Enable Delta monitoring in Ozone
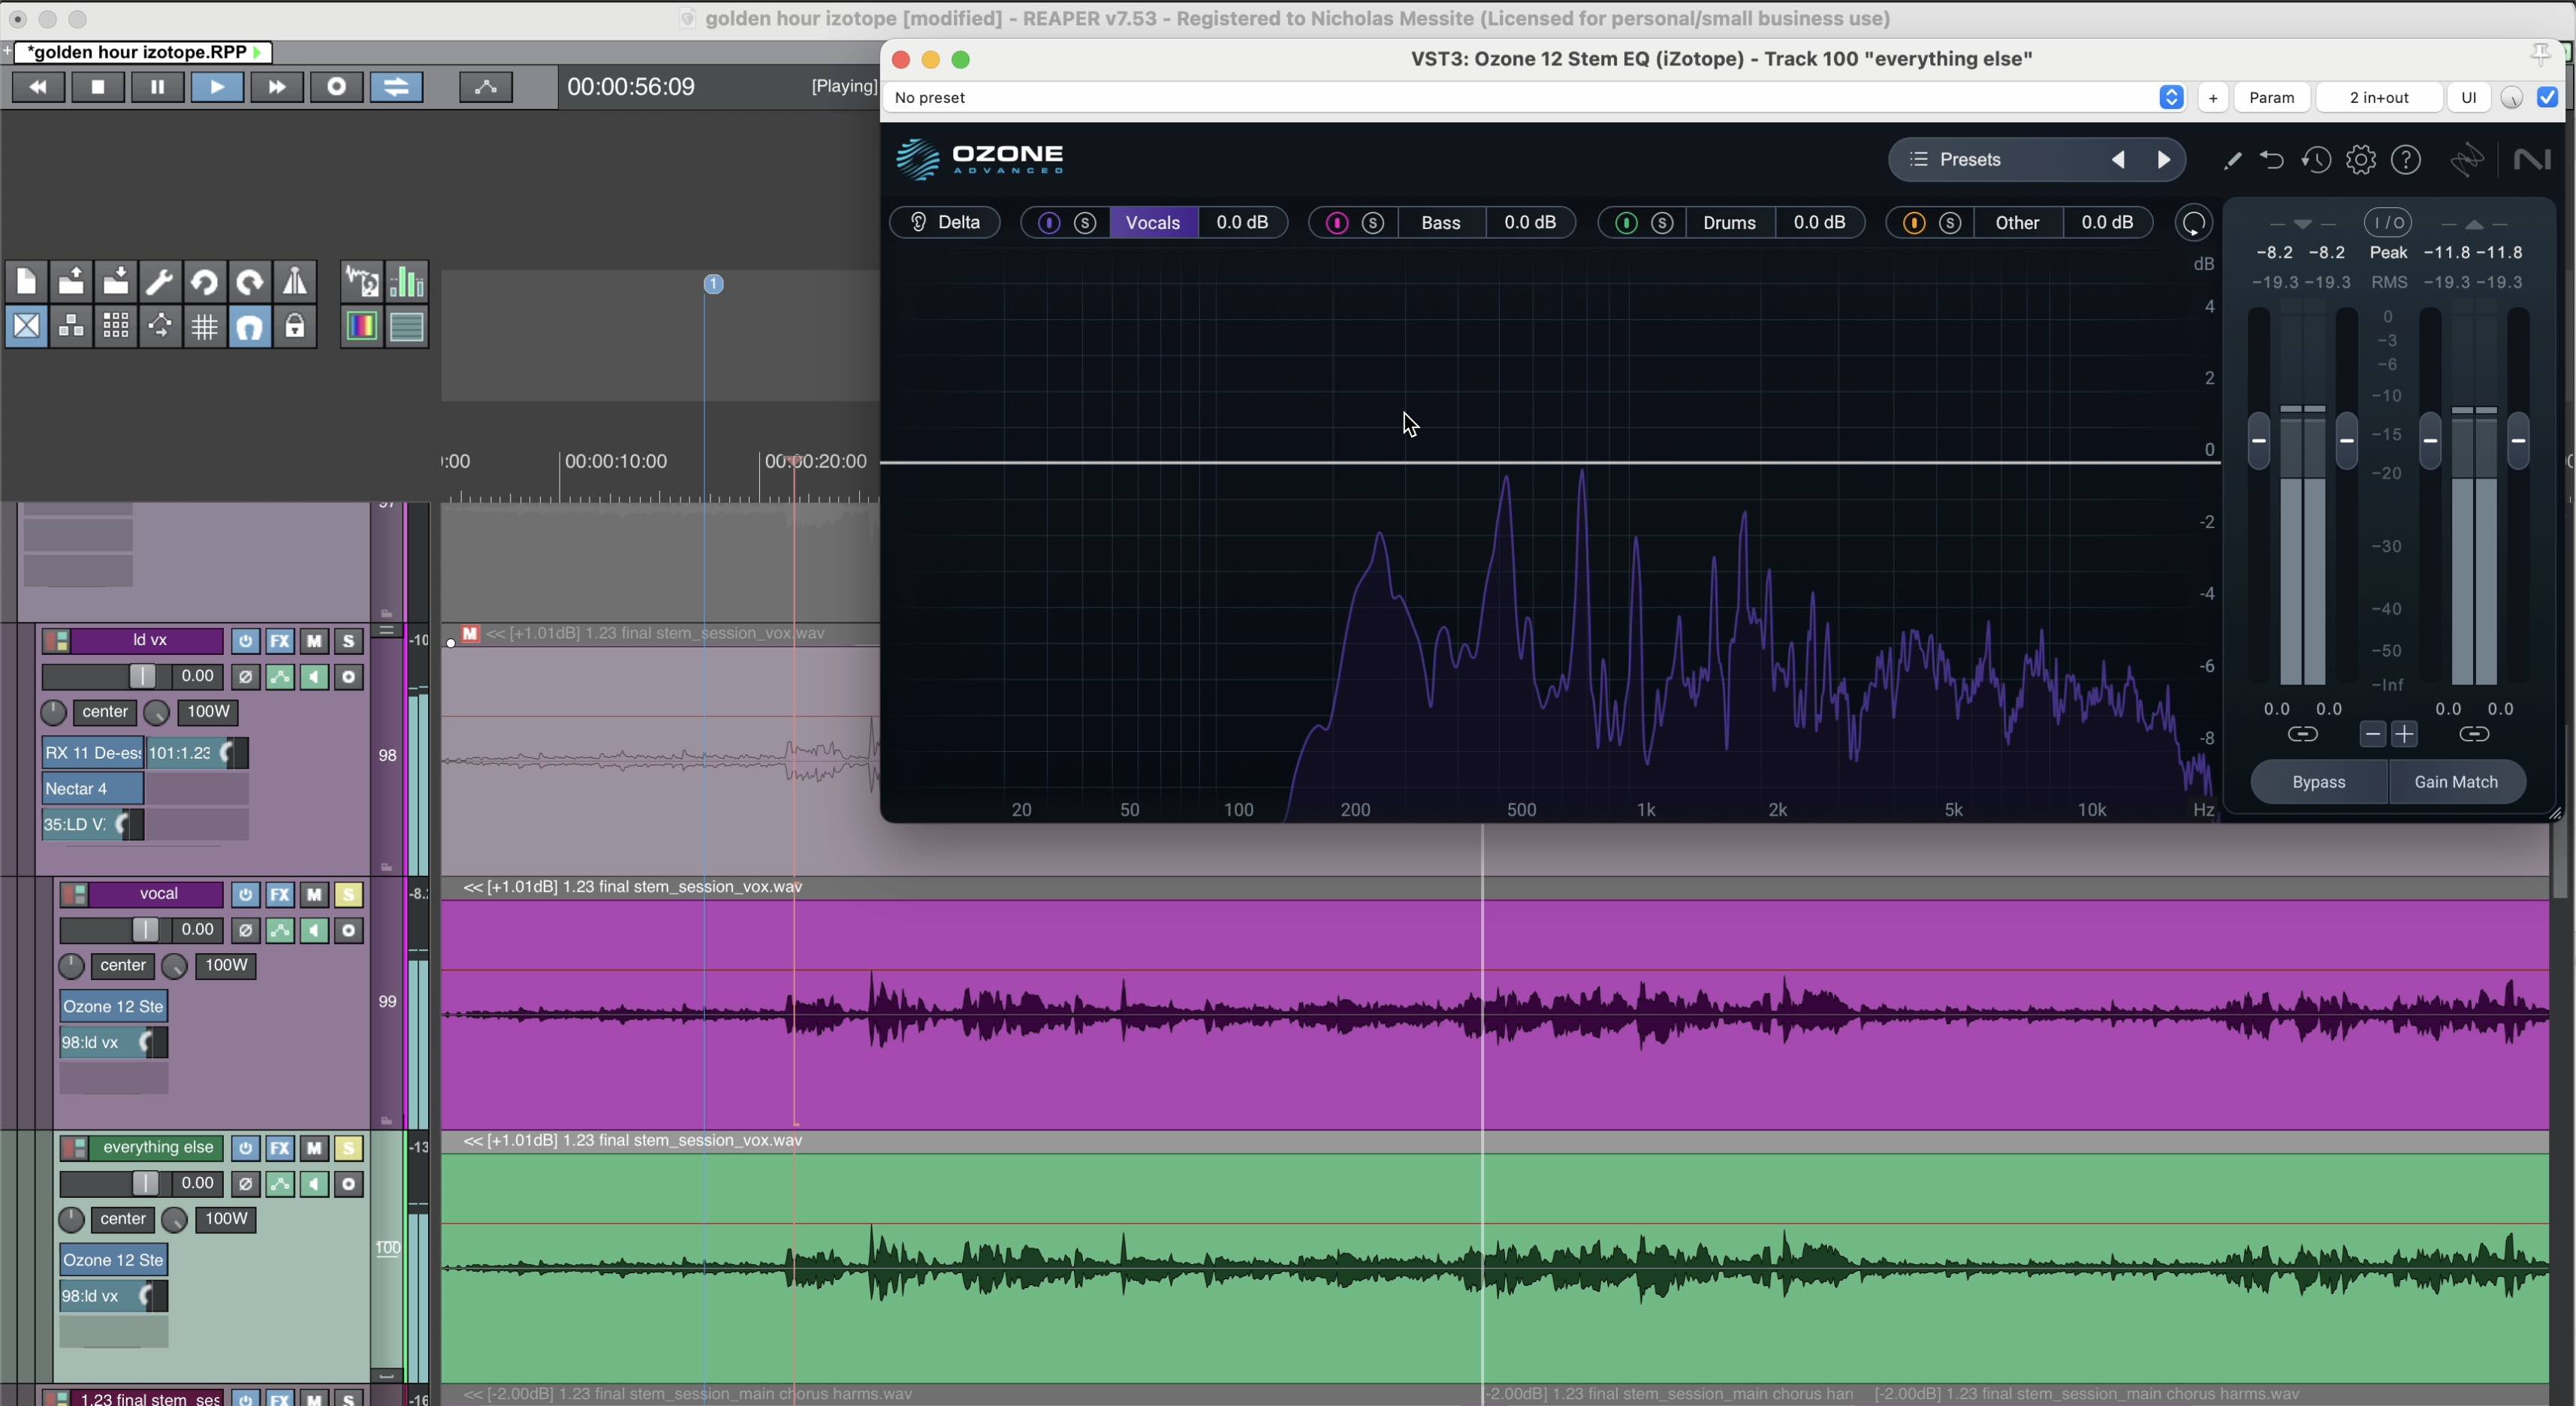This screenshot has width=2576, height=1406. click(944, 222)
